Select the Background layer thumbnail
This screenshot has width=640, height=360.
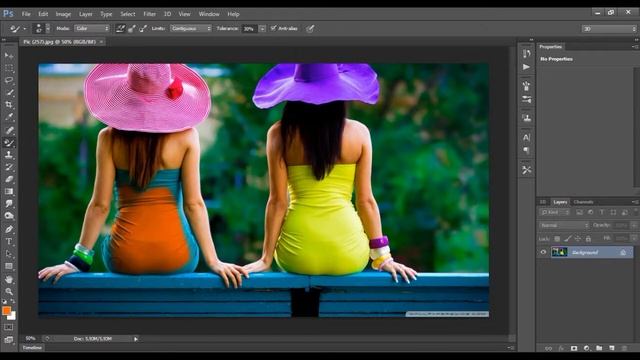click(x=560, y=252)
